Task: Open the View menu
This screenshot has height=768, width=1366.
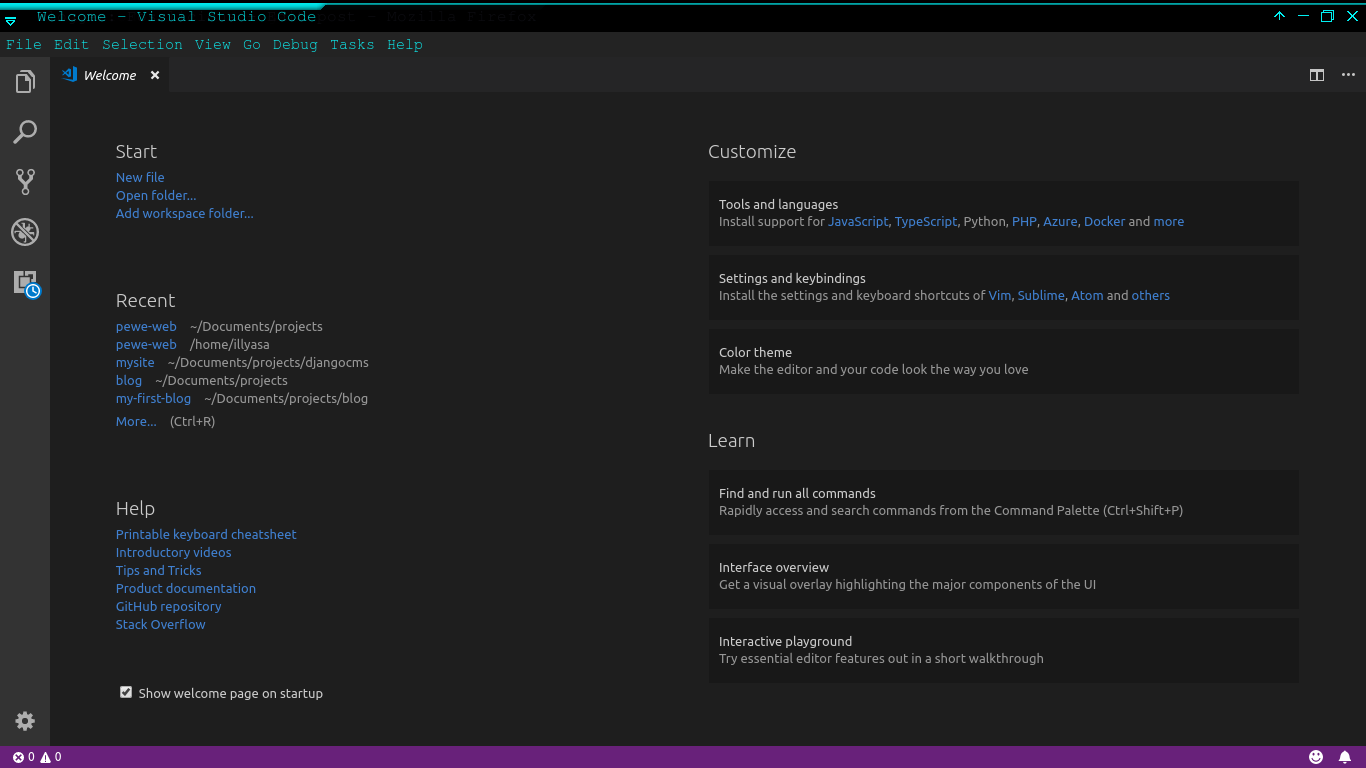Action: point(213,45)
